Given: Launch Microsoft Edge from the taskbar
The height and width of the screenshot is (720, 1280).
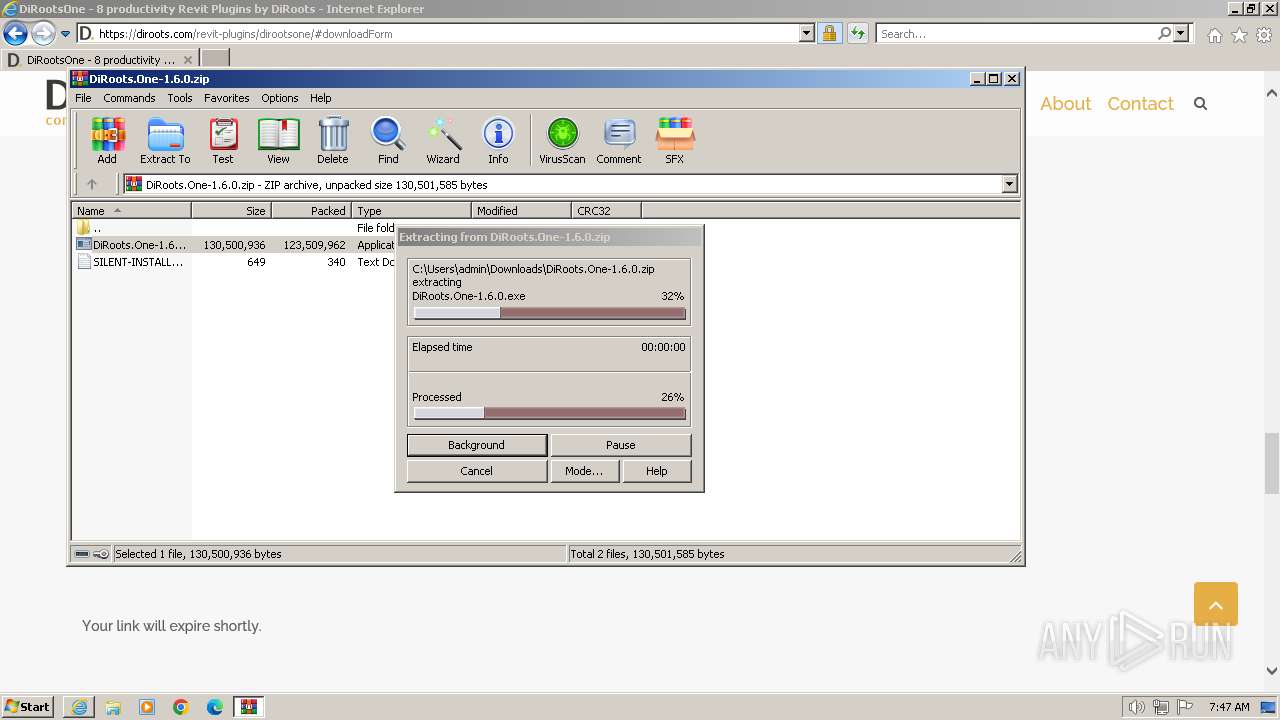Looking at the screenshot, I should (x=215, y=707).
